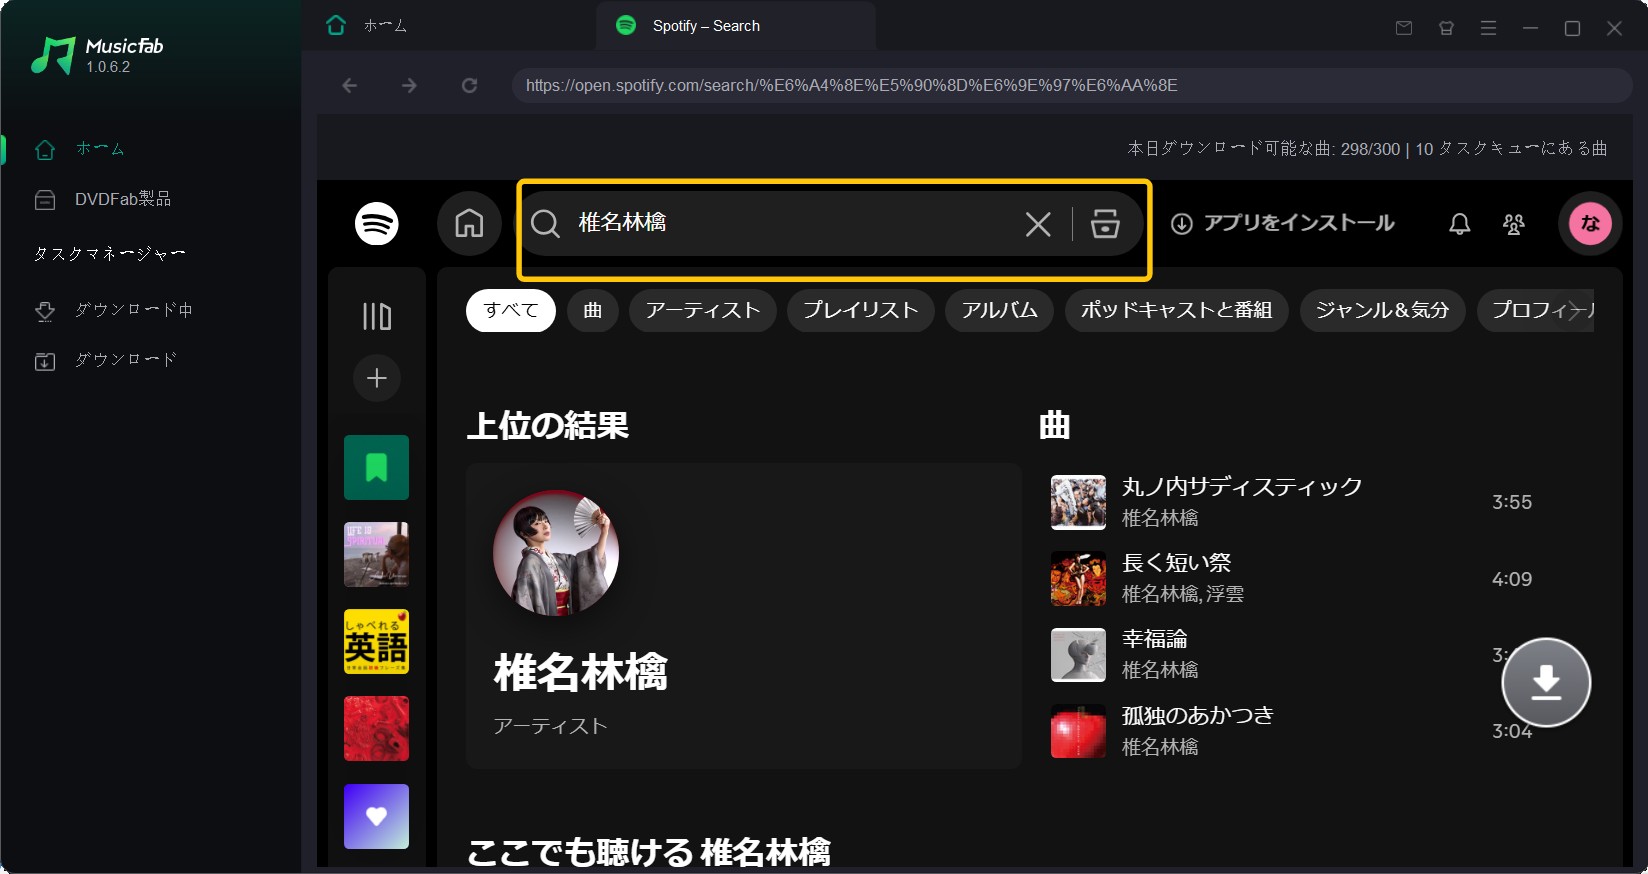The height and width of the screenshot is (874, 1648).
Task: Open the green bookmark playlist thumbnail
Action: (377, 467)
